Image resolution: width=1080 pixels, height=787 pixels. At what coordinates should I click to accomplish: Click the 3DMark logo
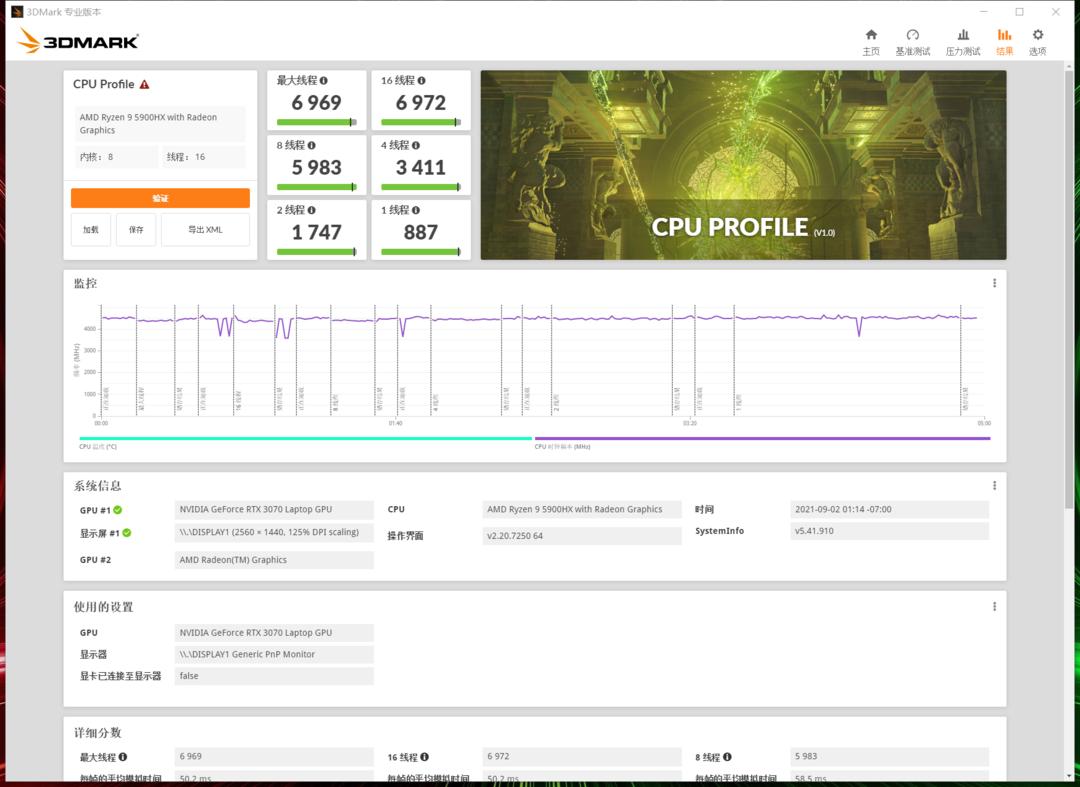tap(78, 41)
